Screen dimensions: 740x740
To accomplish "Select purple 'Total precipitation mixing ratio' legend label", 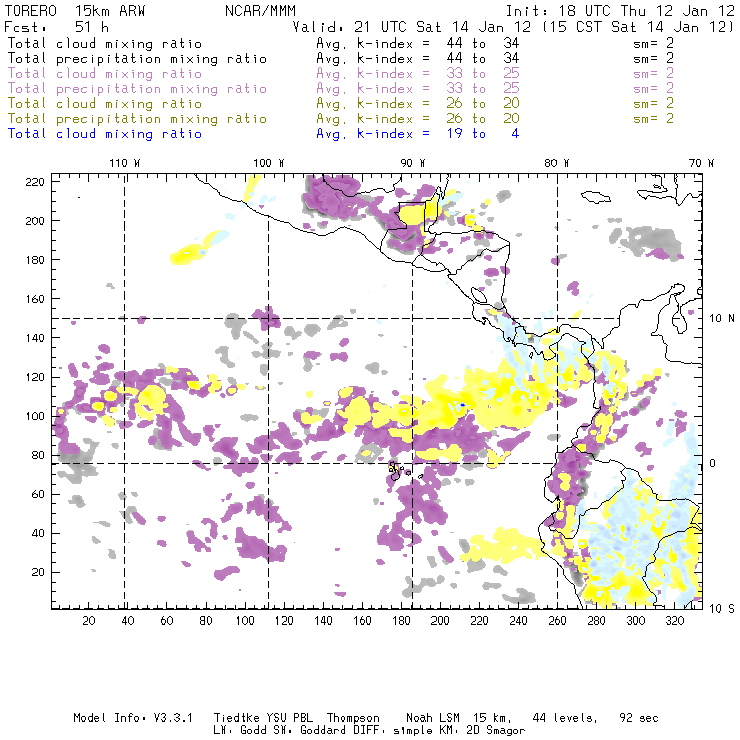I will (x=137, y=89).
